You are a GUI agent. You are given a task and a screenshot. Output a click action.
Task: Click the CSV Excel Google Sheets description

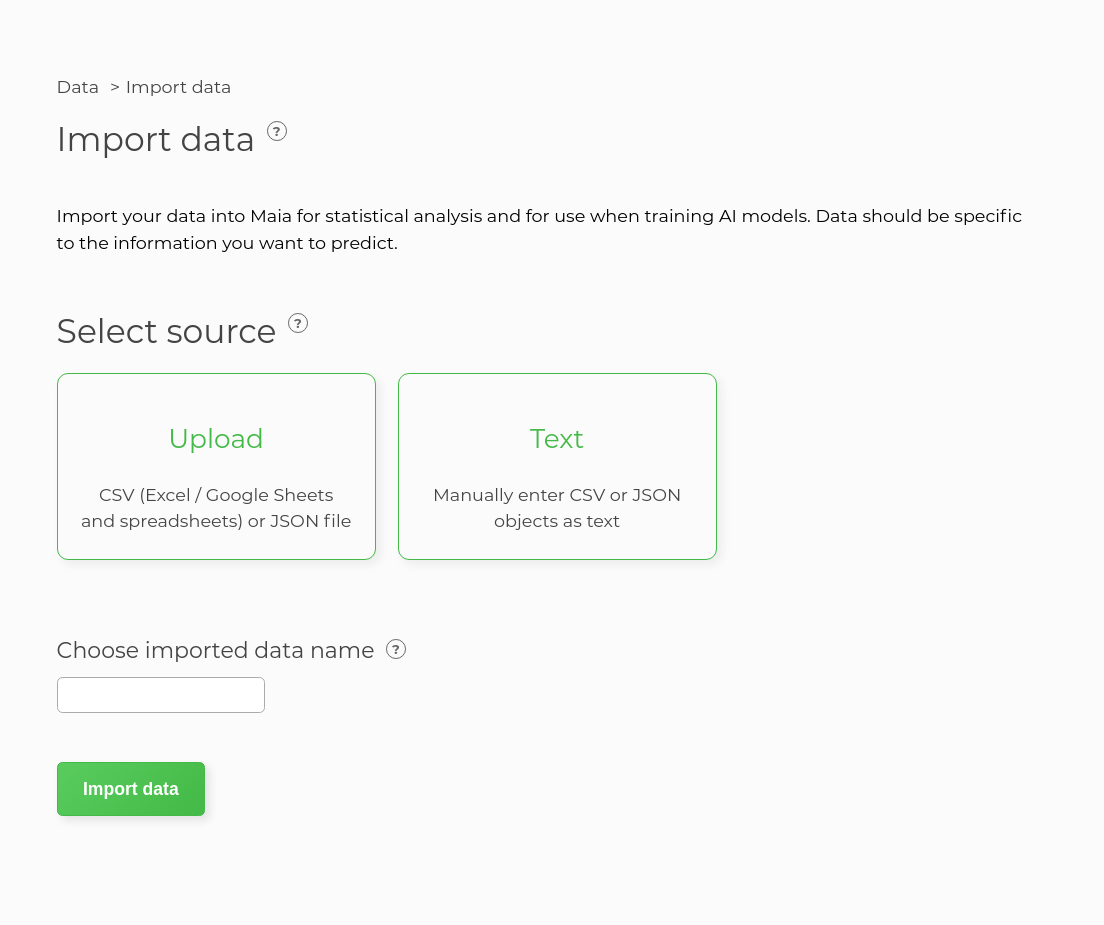coord(216,495)
